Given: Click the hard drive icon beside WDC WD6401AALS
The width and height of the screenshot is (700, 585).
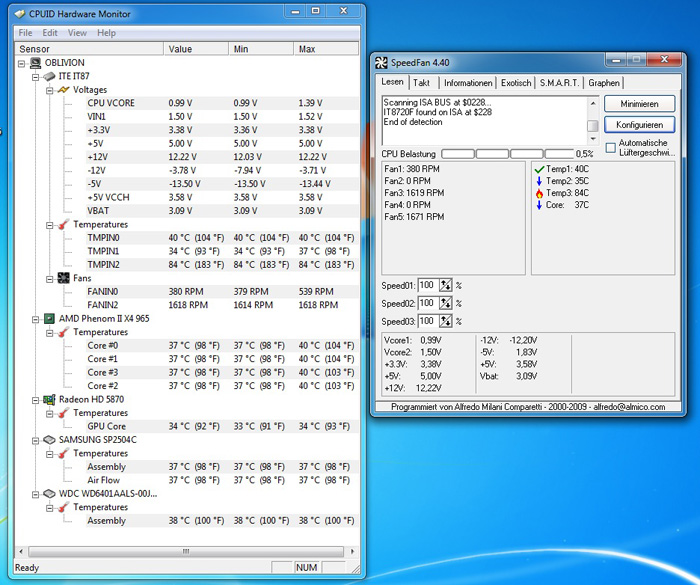Looking at the screenshot, I should click(49, 494).
